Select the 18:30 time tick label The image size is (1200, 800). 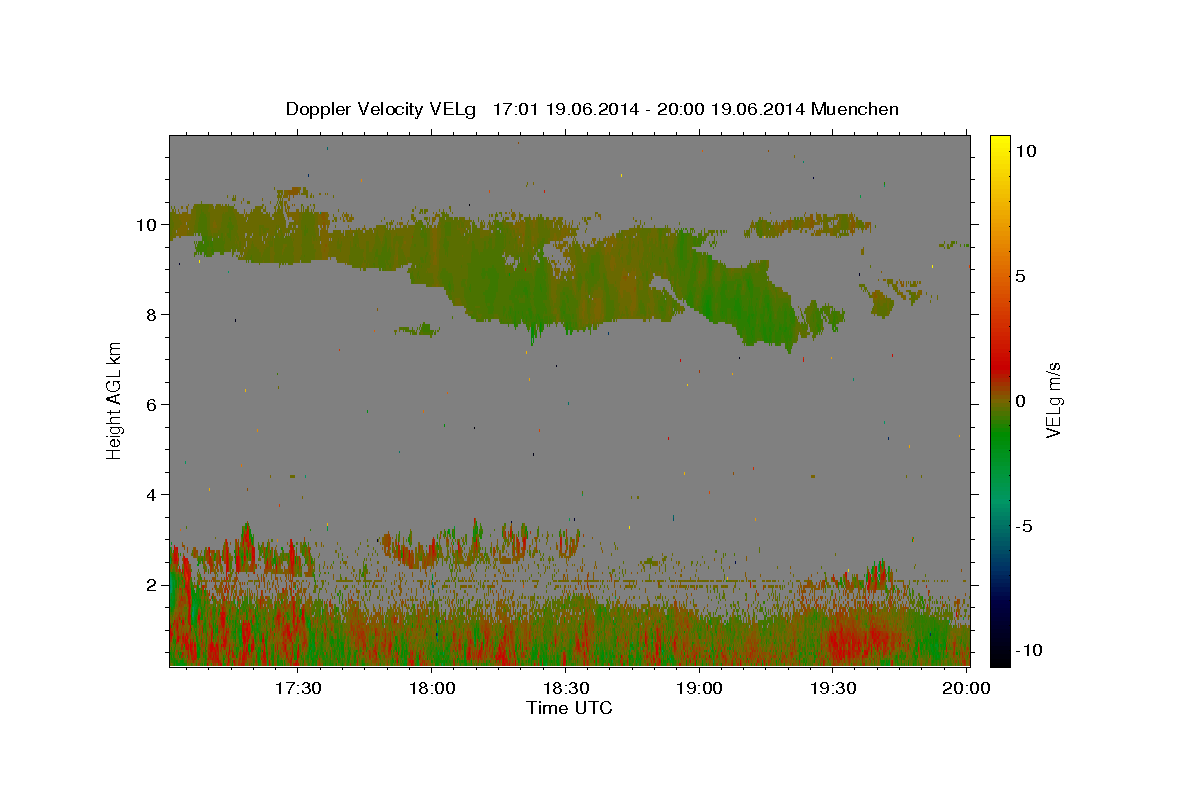tap(565, 688)
